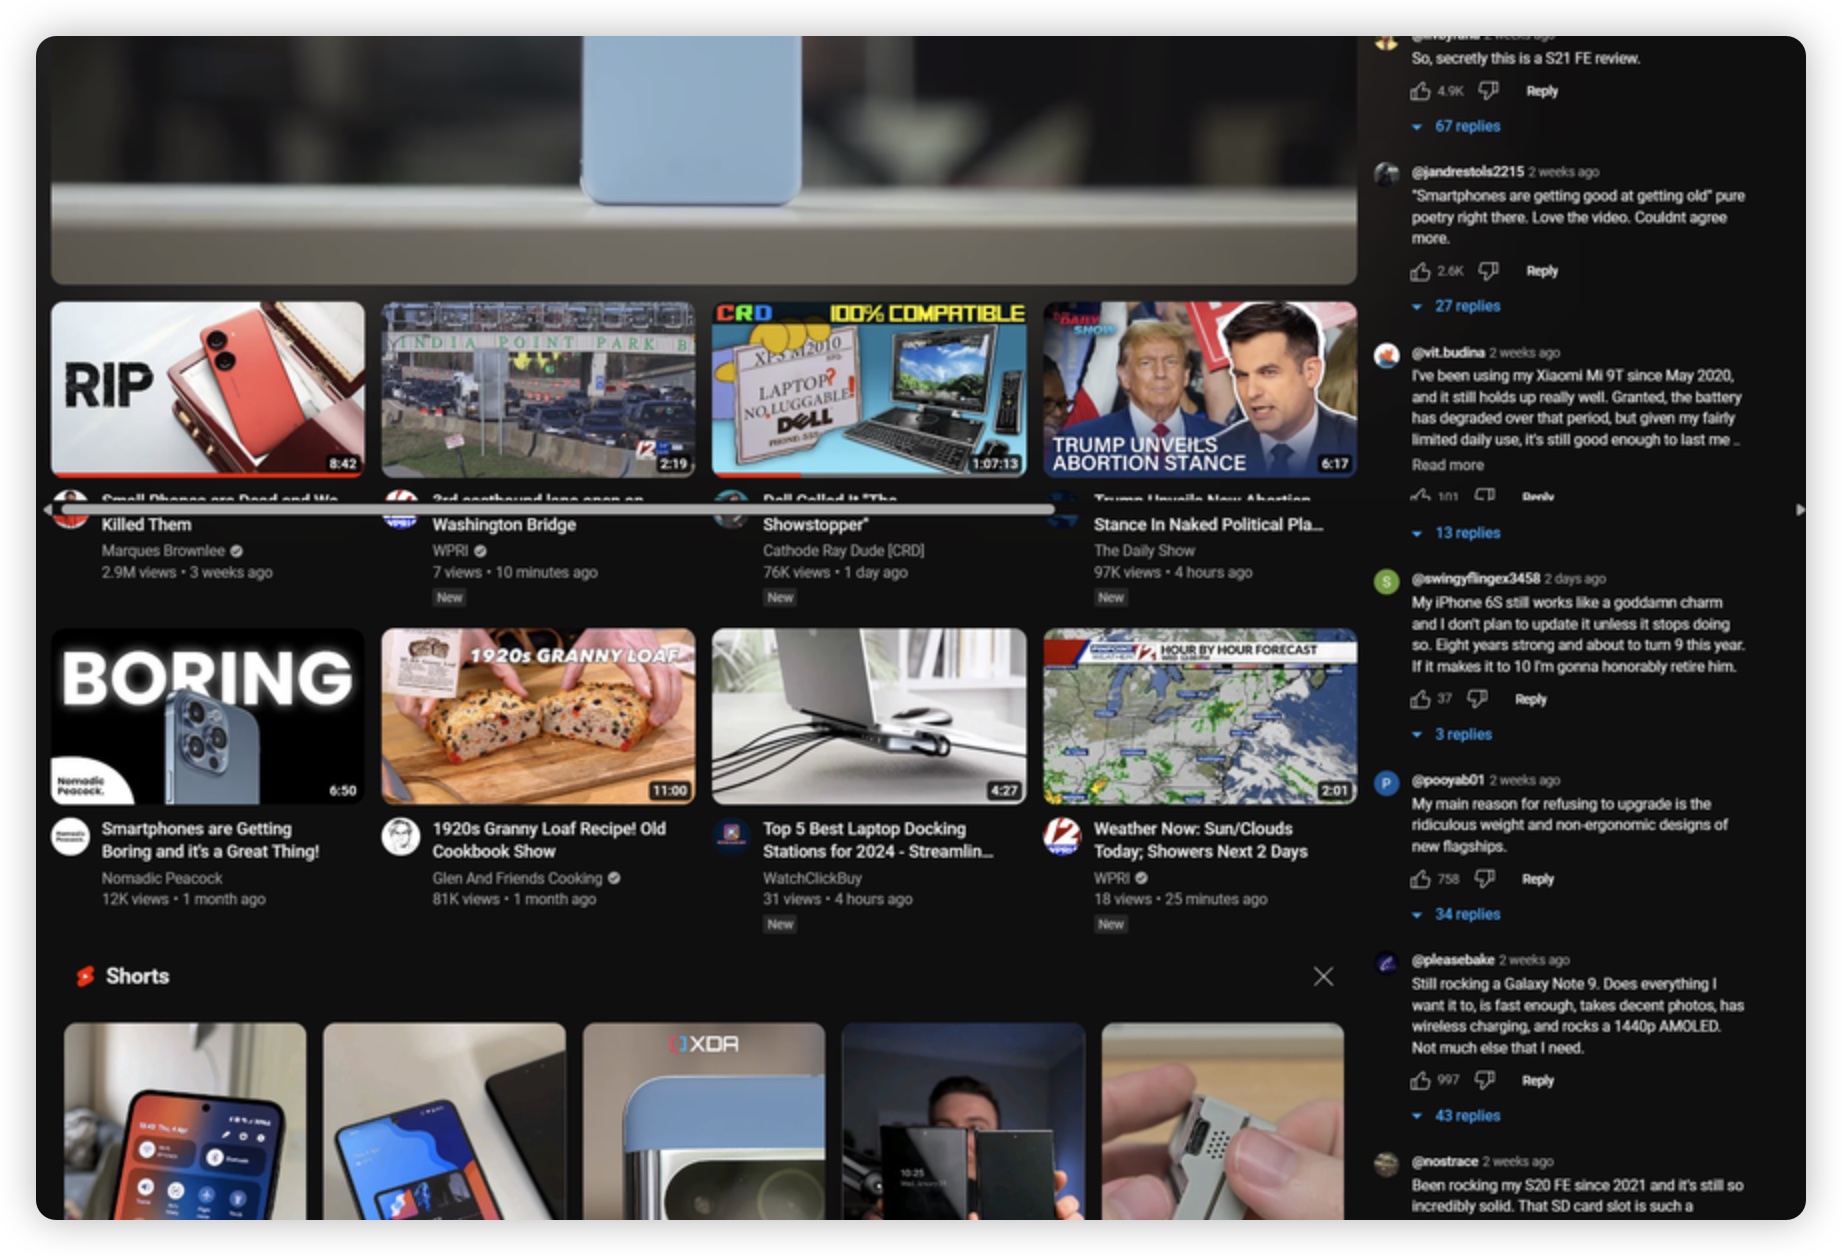Viewport: 1842px width, 1256px height.
Task: Expand the 34 replies thread
Action: tap(1456, 914)
